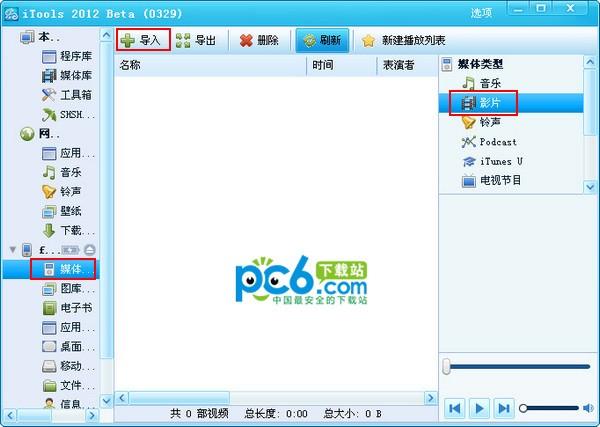The height and width of the screenshot is (427, 600).
Task: Select the device 媒体 item
Action: pos(63,269)
